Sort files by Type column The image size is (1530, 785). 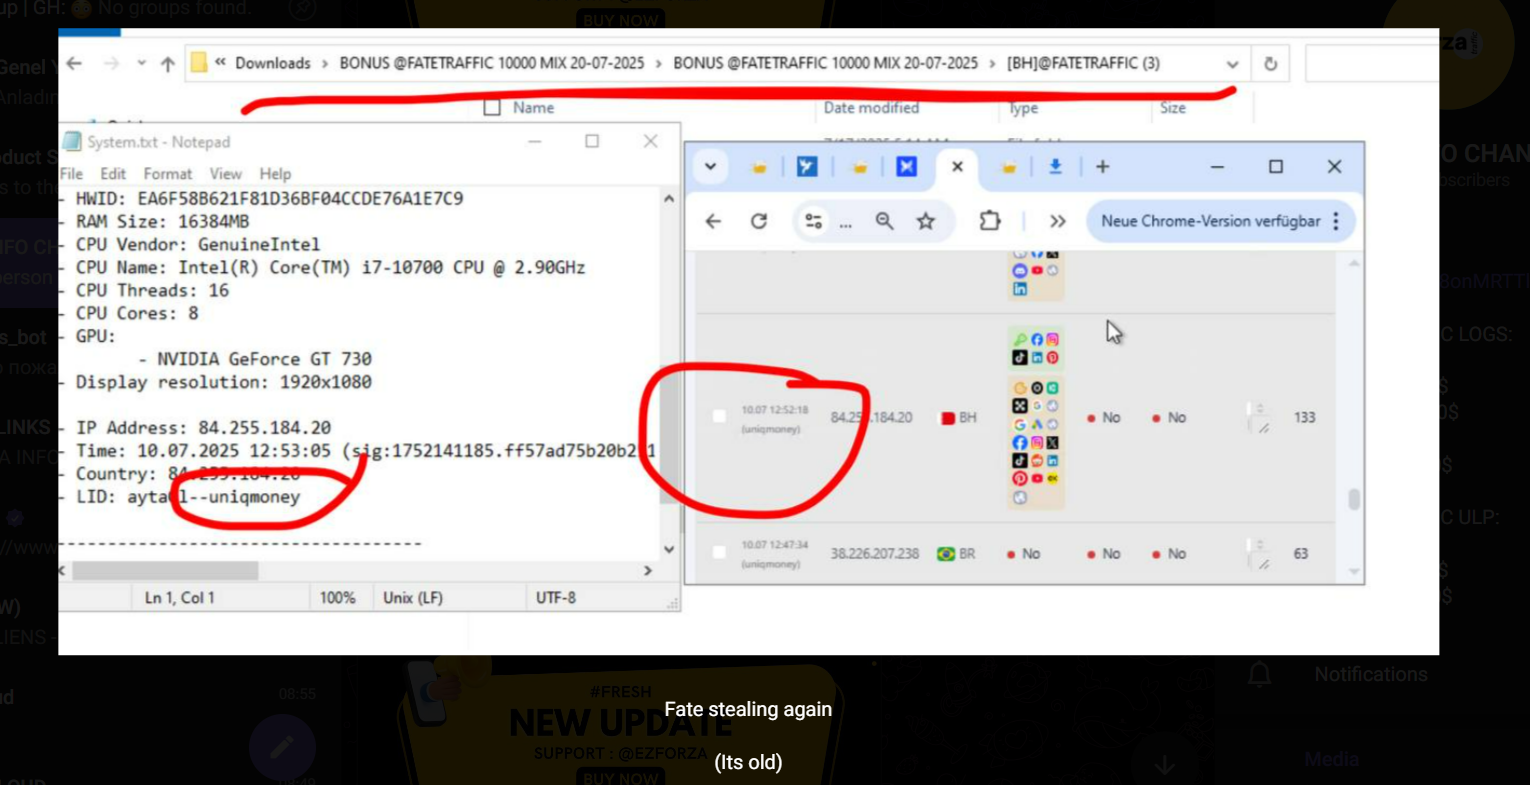[1023, 107]
